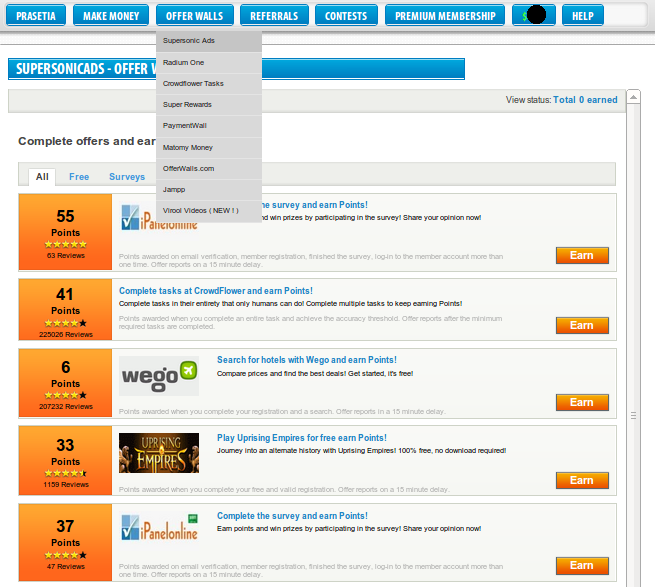The image size is (655, 587).
Task: Click the account balance dollar button
Action: point(534,15)
